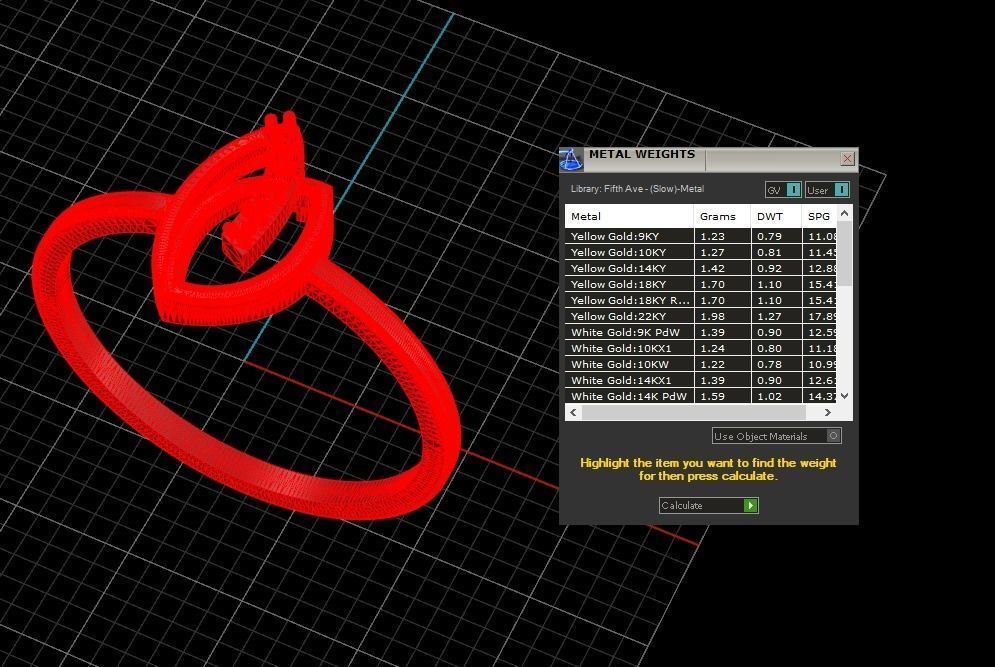Click the 0.92 DWT cell for 14KY
Image resolution: width=995 pixels, height=667 pixels.
point(776,268)
